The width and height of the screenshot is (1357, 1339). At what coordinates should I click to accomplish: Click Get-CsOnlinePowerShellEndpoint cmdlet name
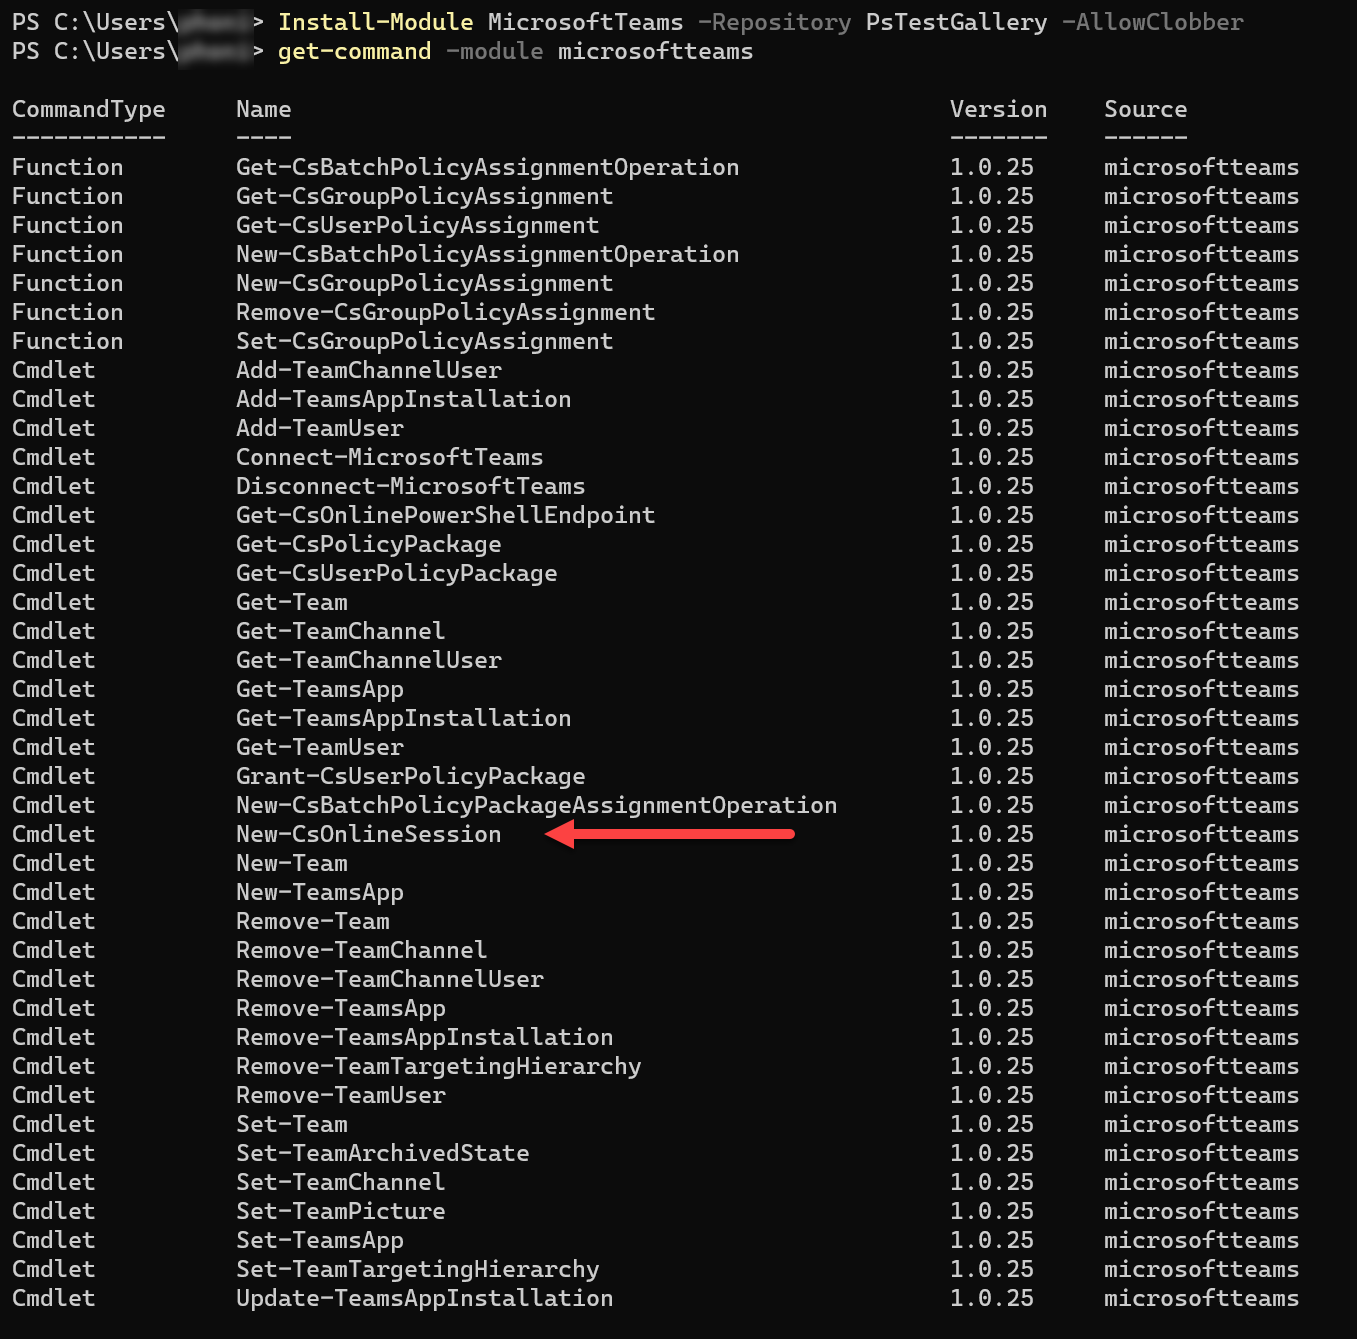(445, 515)
